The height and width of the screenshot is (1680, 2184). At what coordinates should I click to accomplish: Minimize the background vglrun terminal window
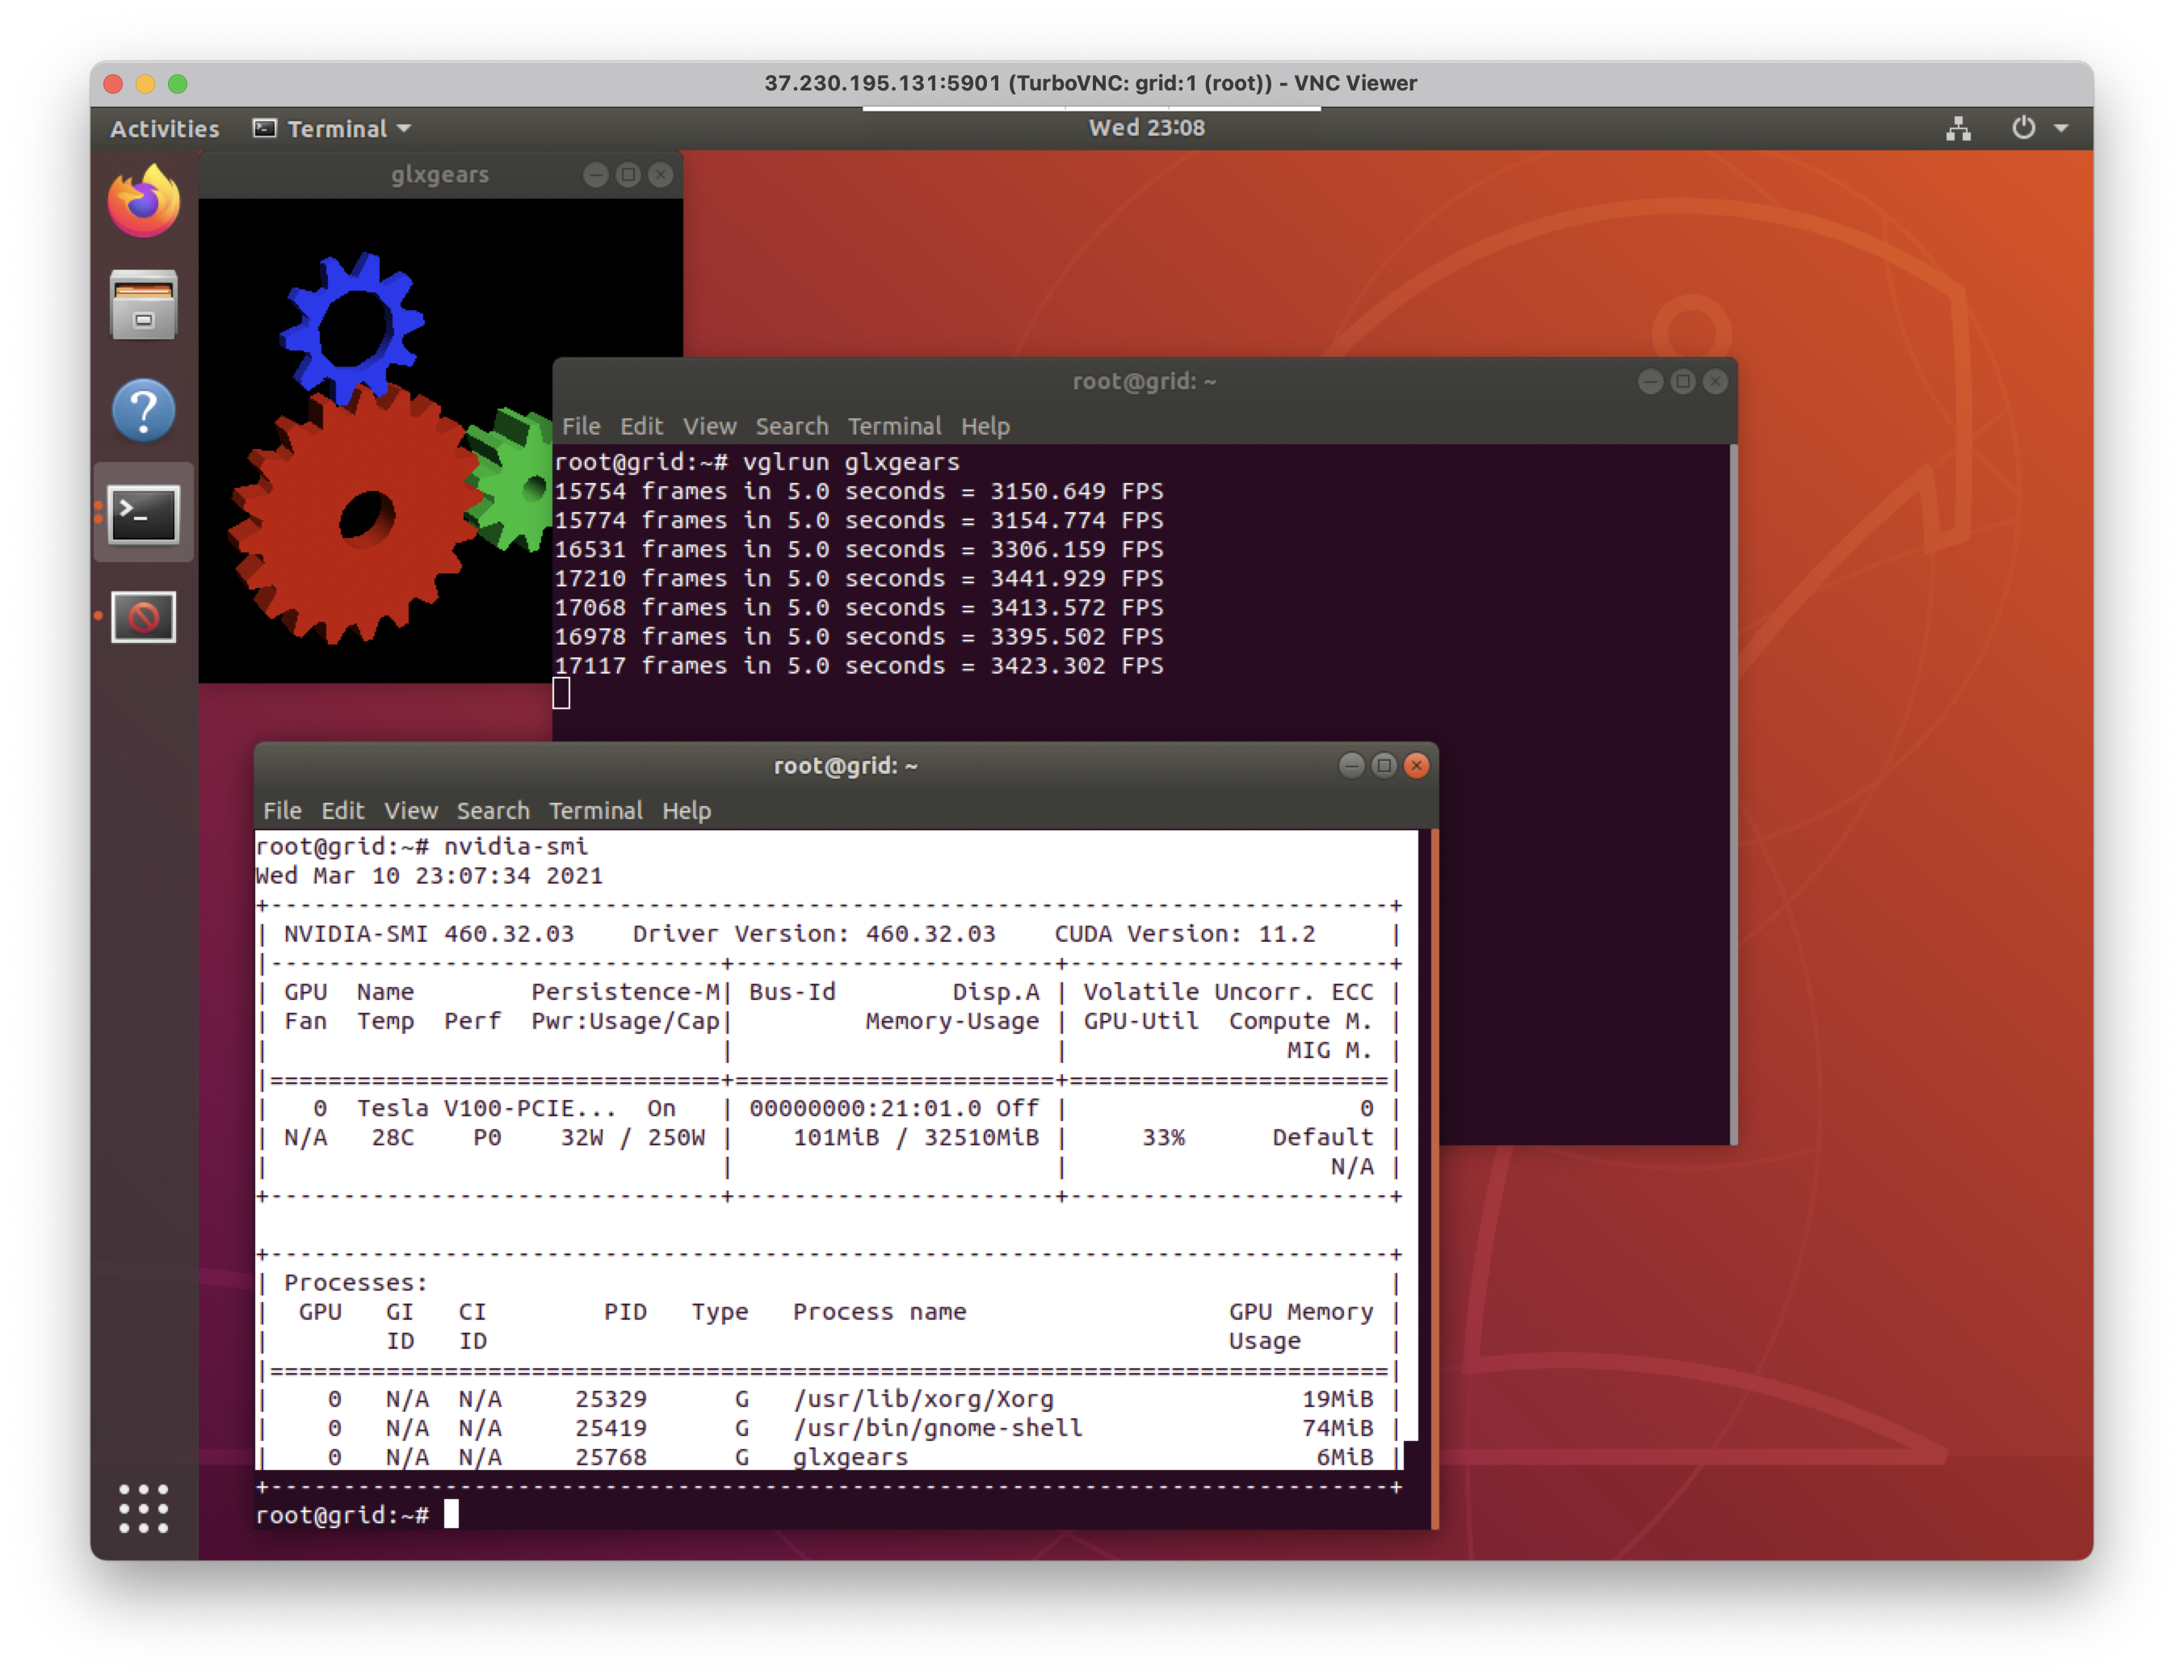[1650, 382]
